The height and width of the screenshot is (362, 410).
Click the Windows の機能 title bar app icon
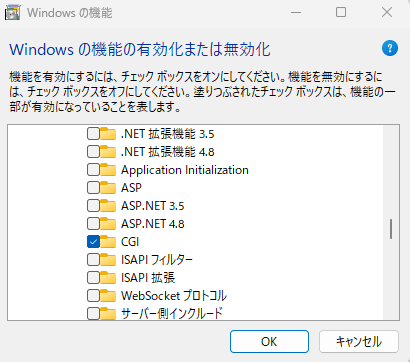12,13
